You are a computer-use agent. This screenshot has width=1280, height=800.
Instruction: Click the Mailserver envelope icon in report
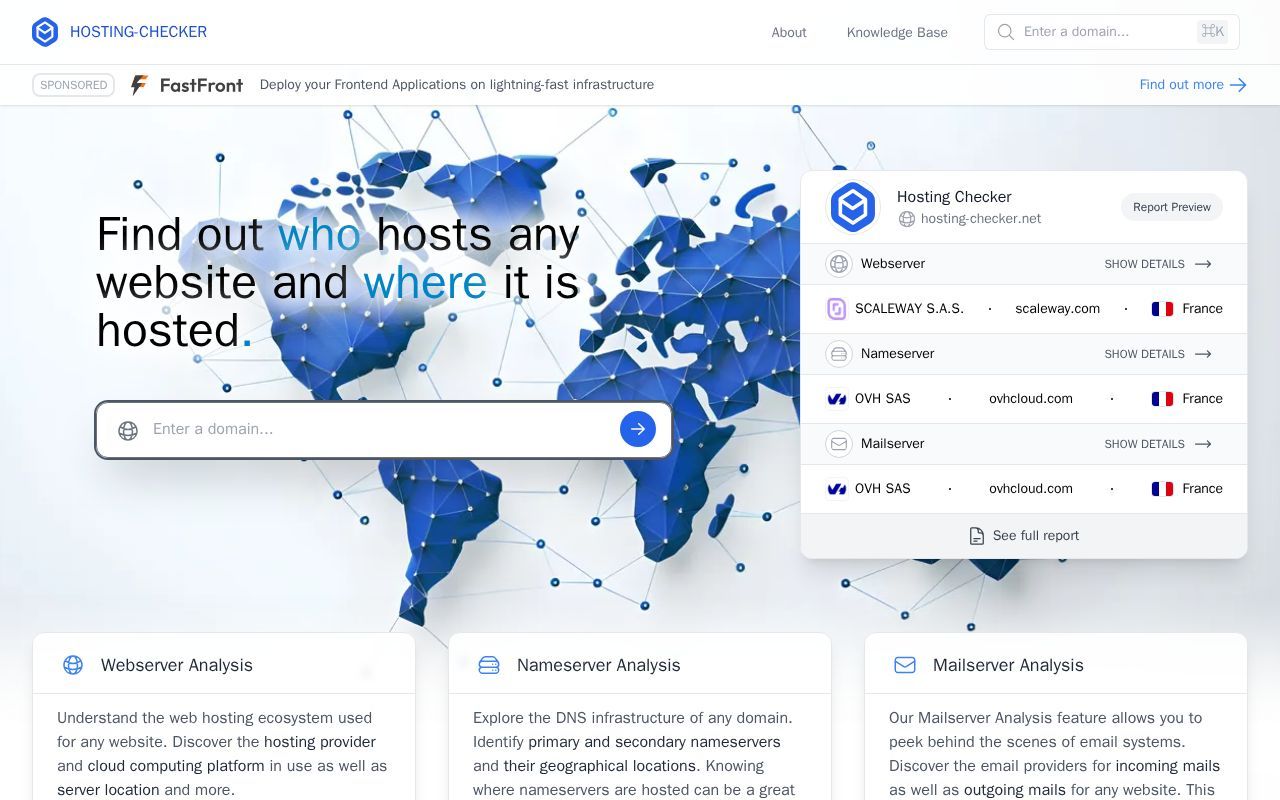coord(839,444)
